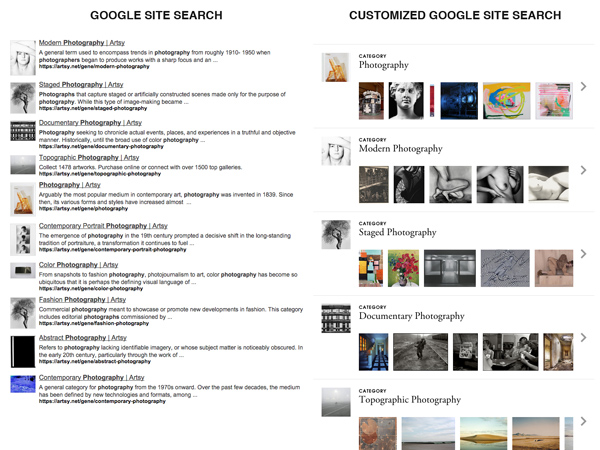600x450 pixels.
Task: Select the red flowers painting thumbnail
Action: click(x=403, y=268)
